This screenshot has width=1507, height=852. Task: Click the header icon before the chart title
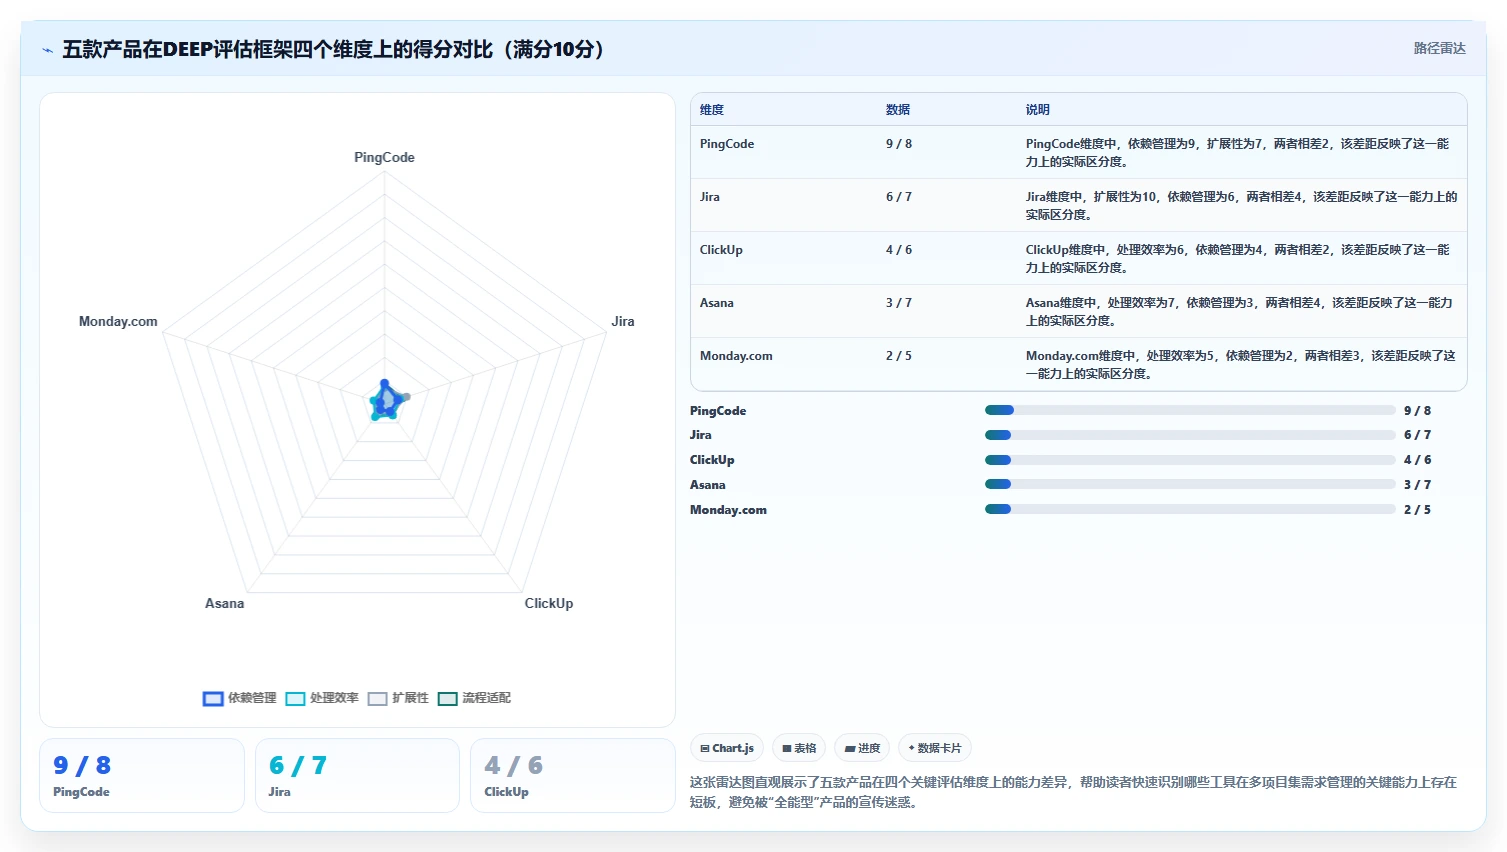click(47, 50)
